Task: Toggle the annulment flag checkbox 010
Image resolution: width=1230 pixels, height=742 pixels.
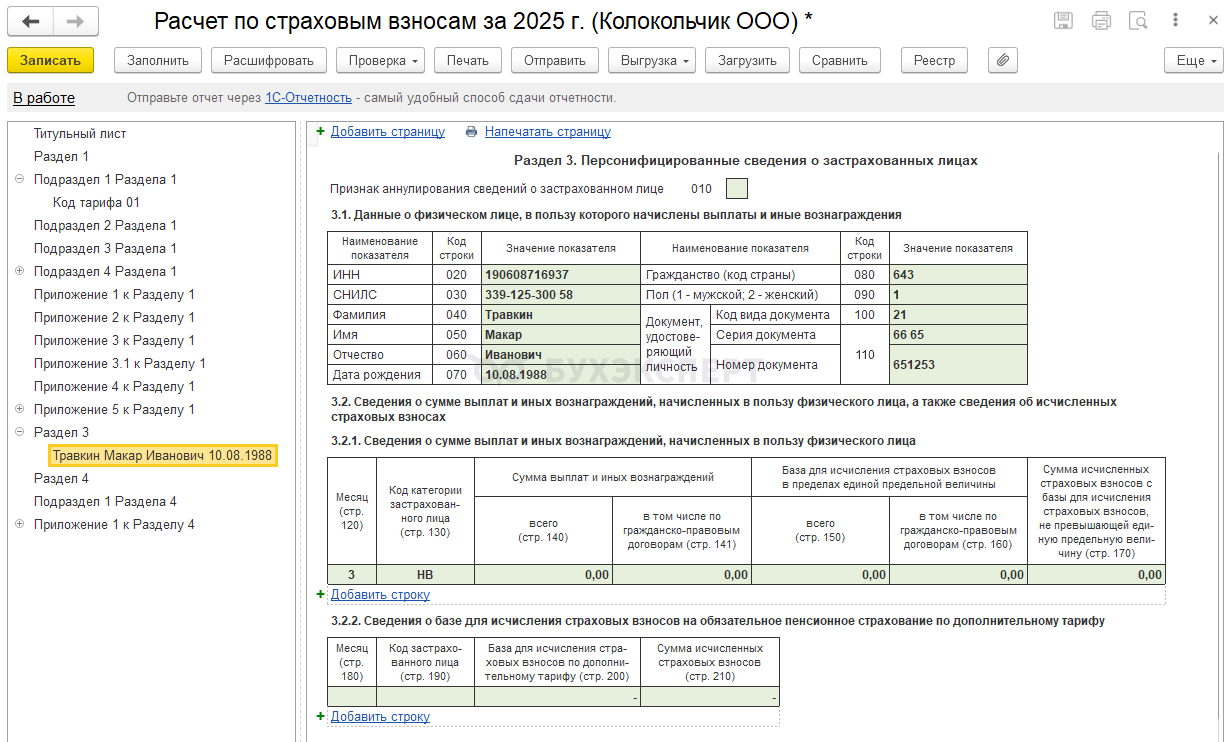Action: pos(736,188)
